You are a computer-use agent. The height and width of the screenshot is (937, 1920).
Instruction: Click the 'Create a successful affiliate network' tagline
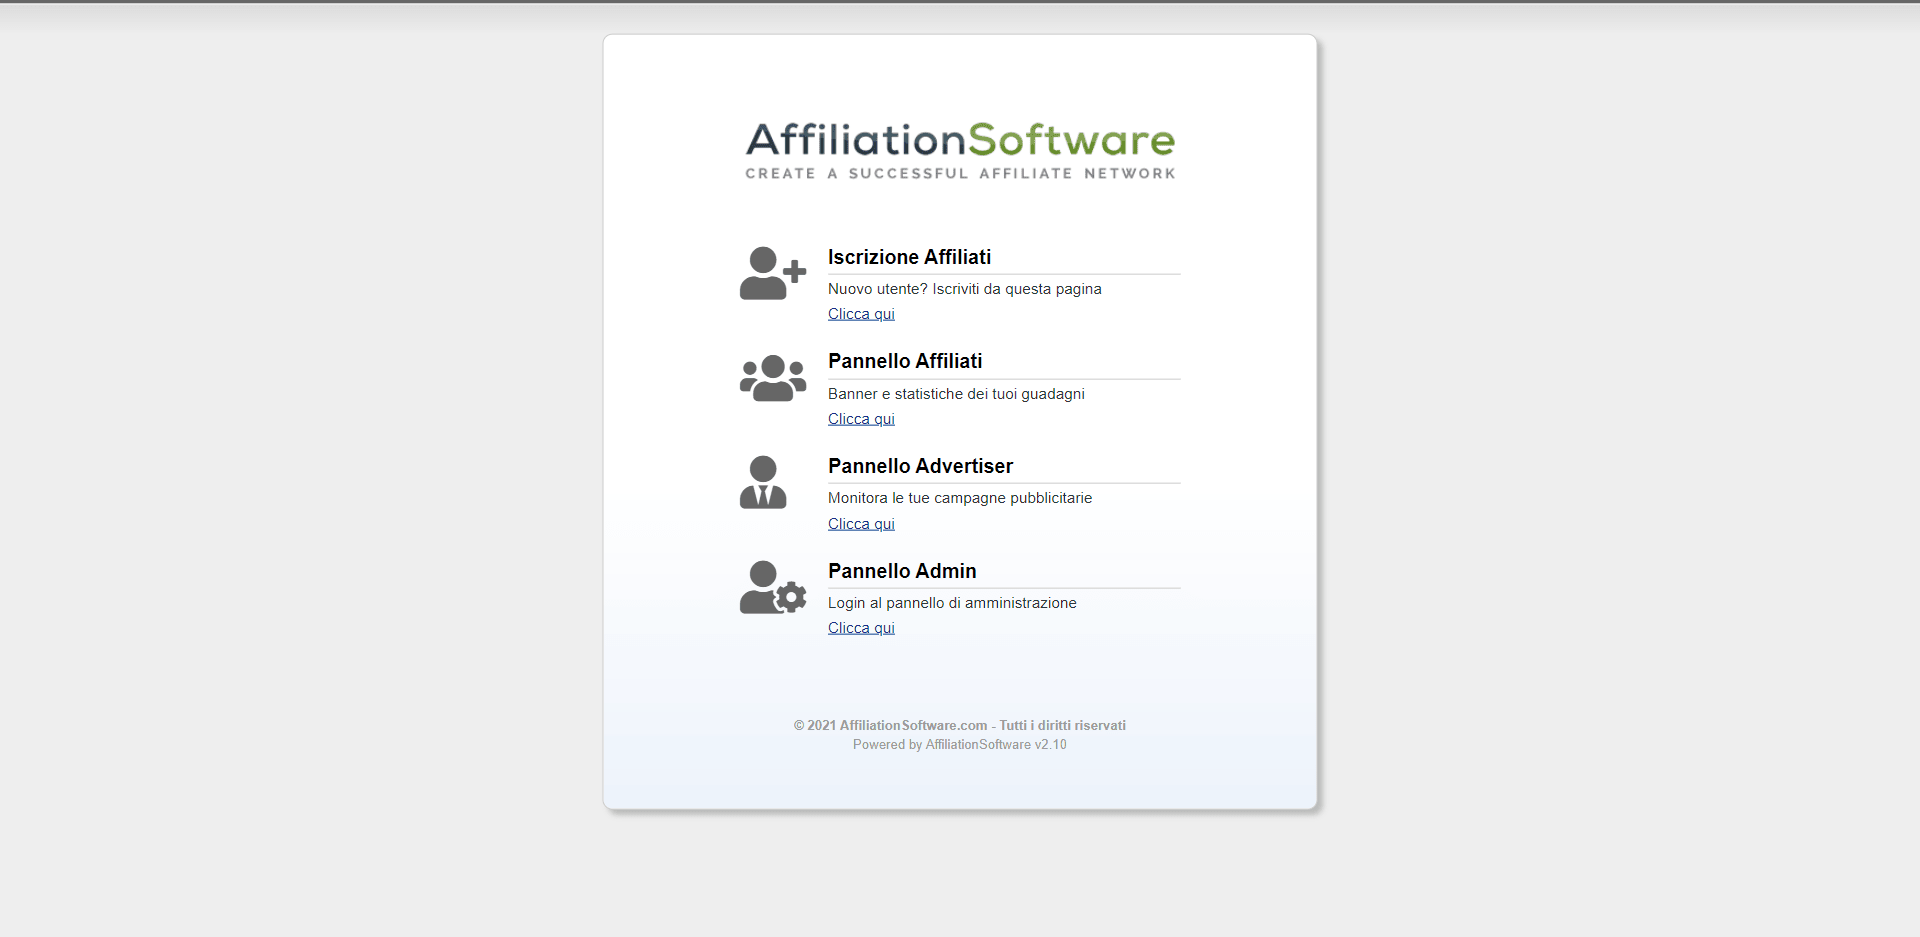tap(960, 174)
